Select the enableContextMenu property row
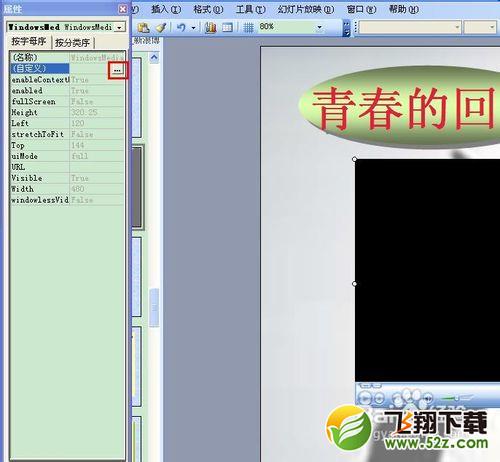Viewport: 500px width, 462px height. tap(67, 79)
